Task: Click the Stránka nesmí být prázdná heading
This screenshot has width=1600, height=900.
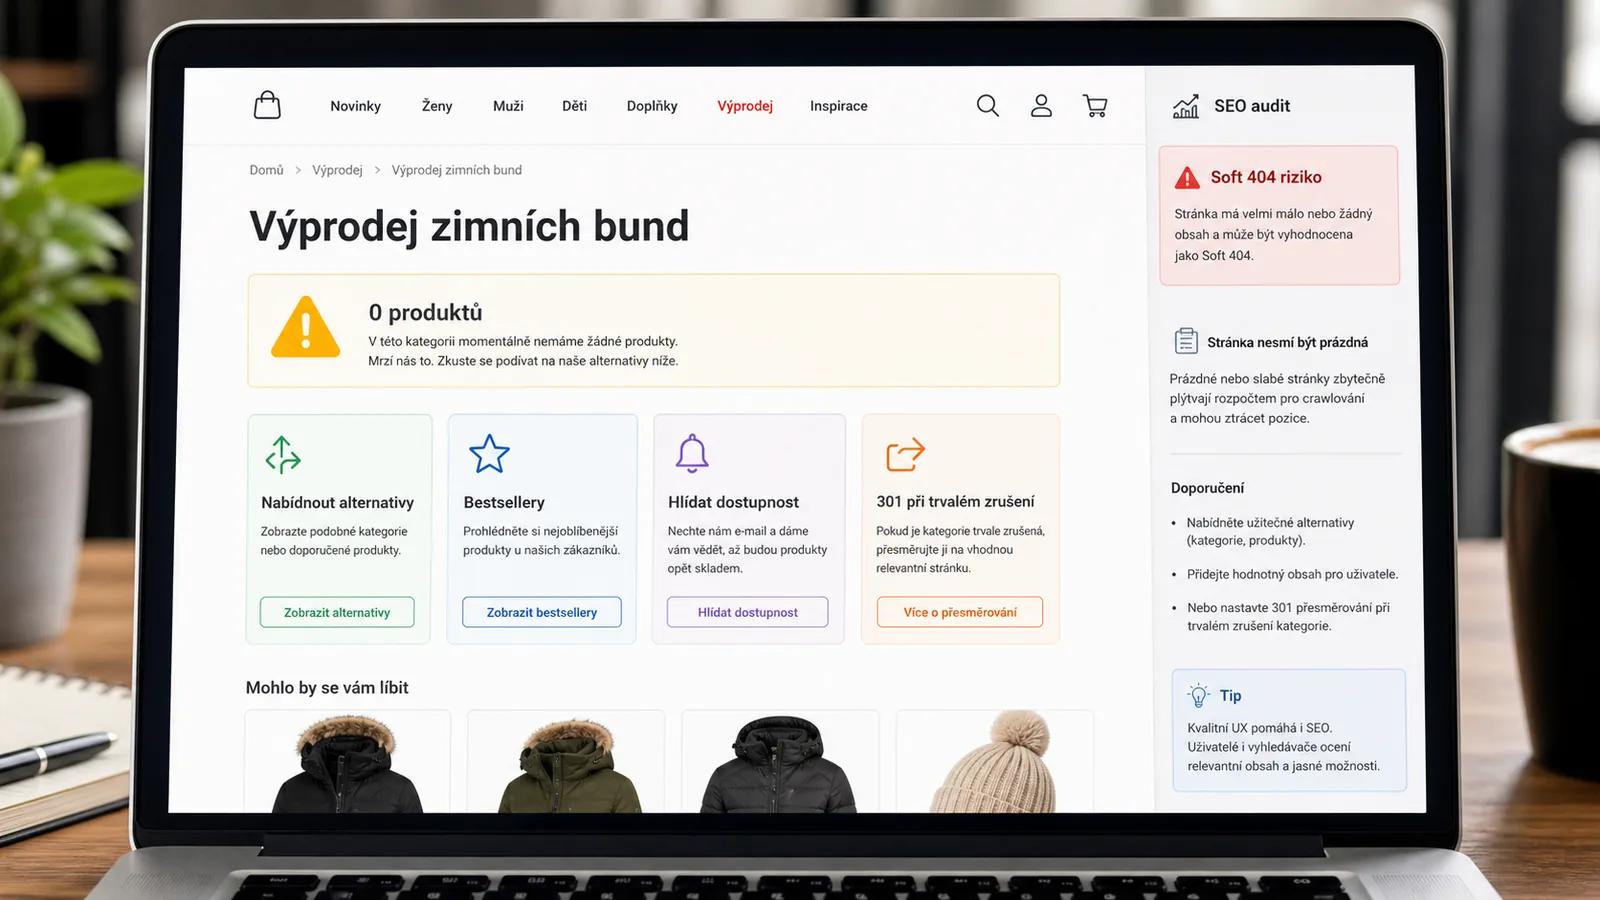Action: (x=1287, y=342)
